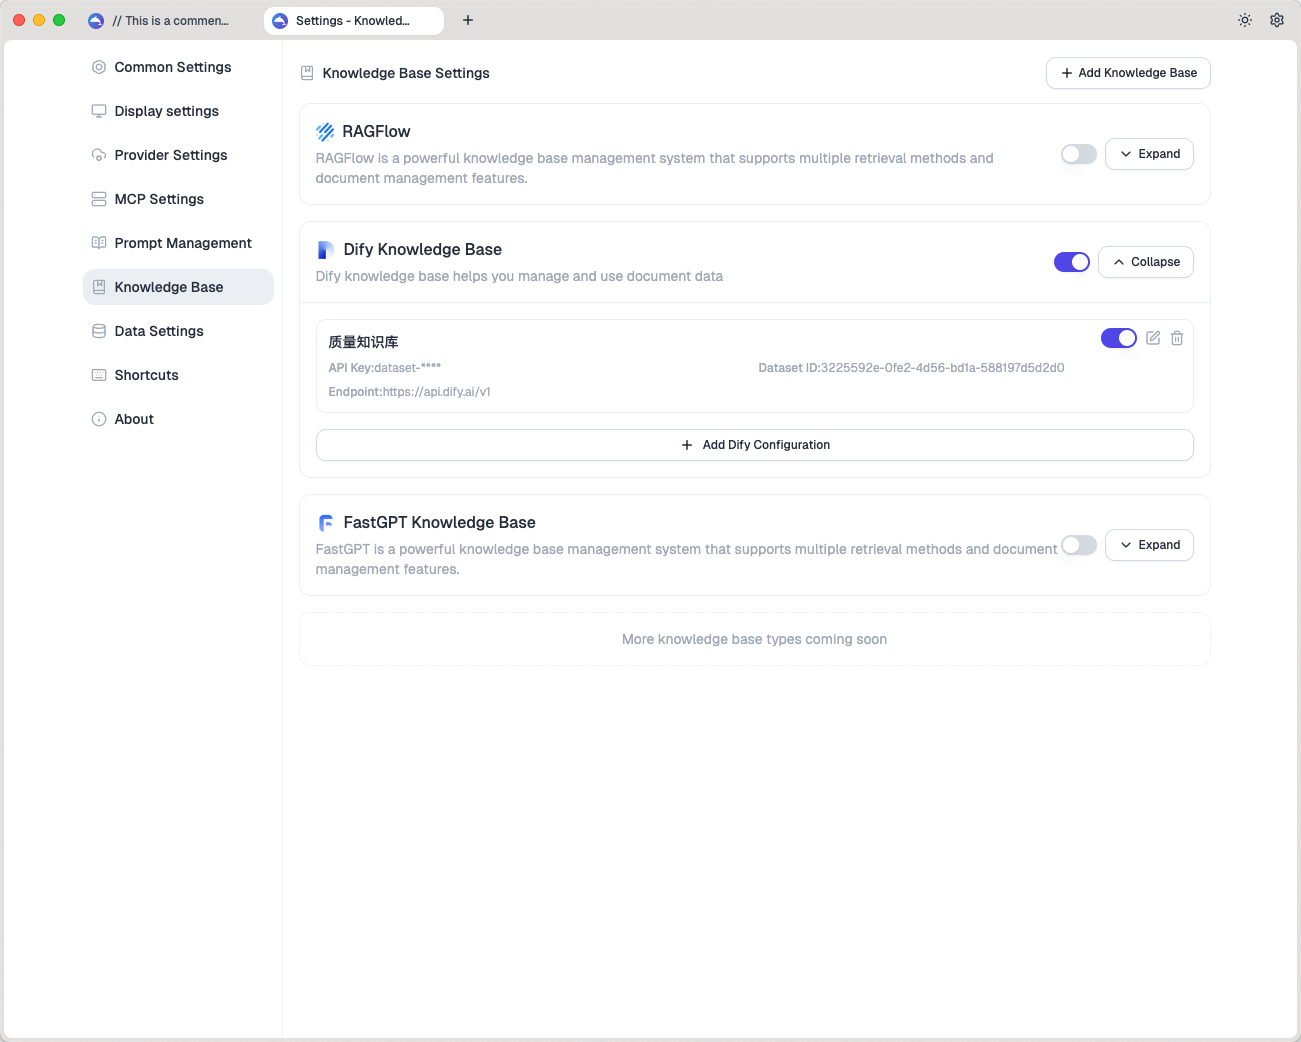Screen dimensions: 1301x1042
Task: Click 'More knowledge base types coming soon'
Action: tap(754, 639)
